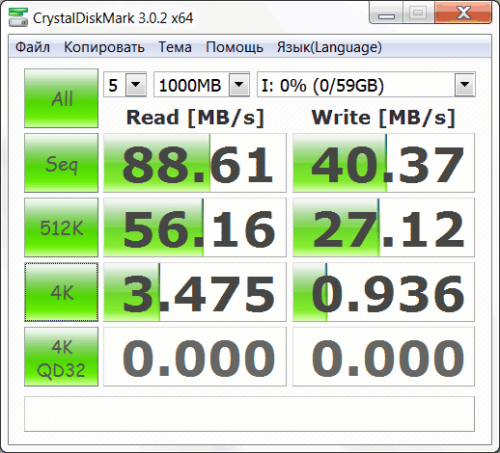Click the 4K QD32 write result 0.000
The image size is (500, 453).
click(x=383, y=357)
